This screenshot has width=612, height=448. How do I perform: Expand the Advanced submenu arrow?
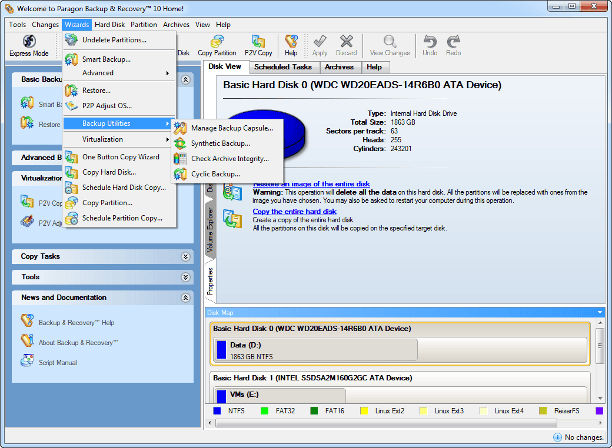point(167,73)
